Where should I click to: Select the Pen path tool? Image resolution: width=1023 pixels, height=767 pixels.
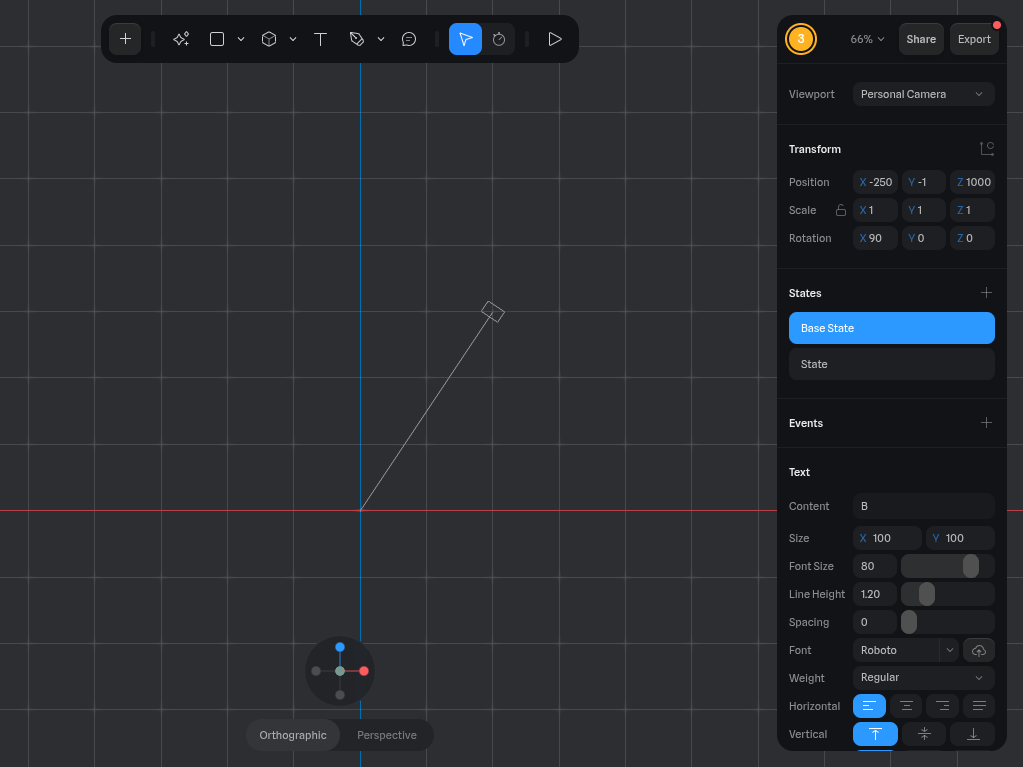coord(357,39)
